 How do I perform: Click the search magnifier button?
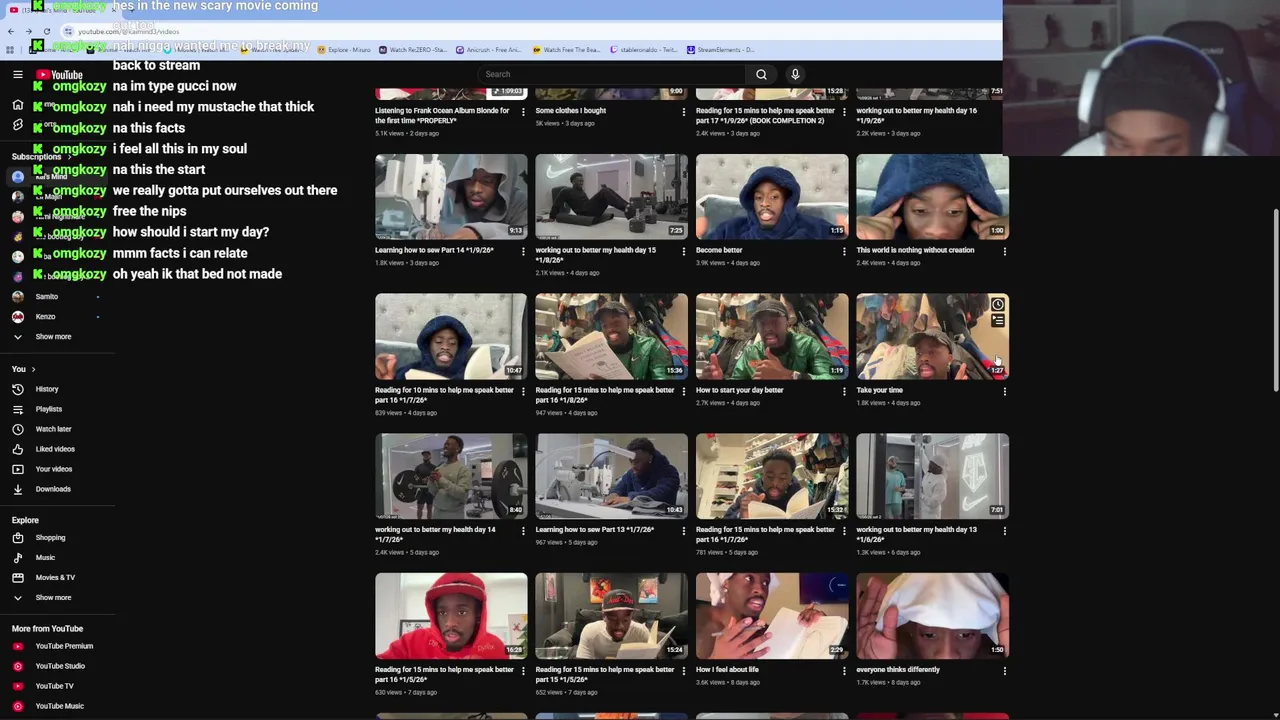point(761,74)
